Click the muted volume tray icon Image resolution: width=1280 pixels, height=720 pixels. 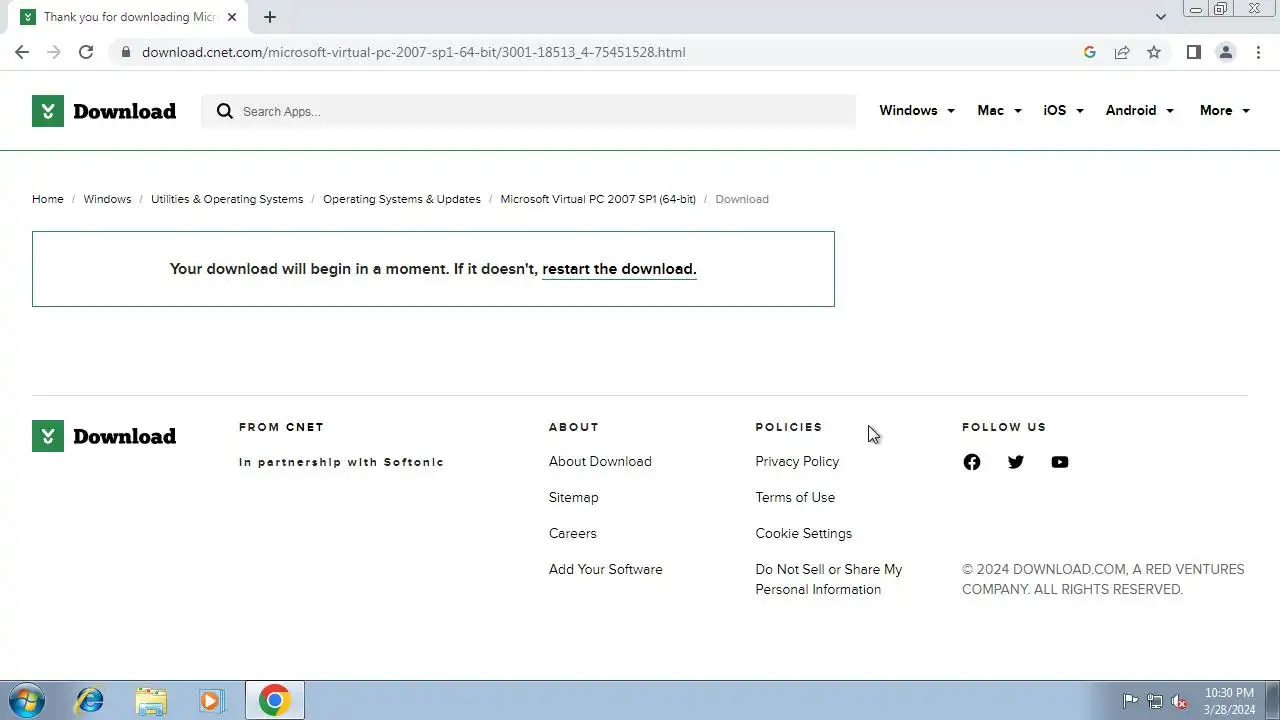coord(1180,701)
